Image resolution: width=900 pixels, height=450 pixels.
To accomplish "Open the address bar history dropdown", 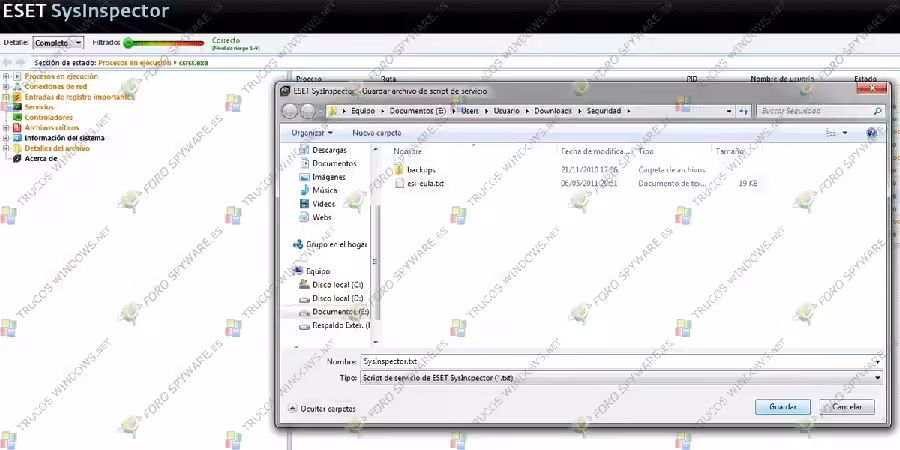I will [729, 111].
